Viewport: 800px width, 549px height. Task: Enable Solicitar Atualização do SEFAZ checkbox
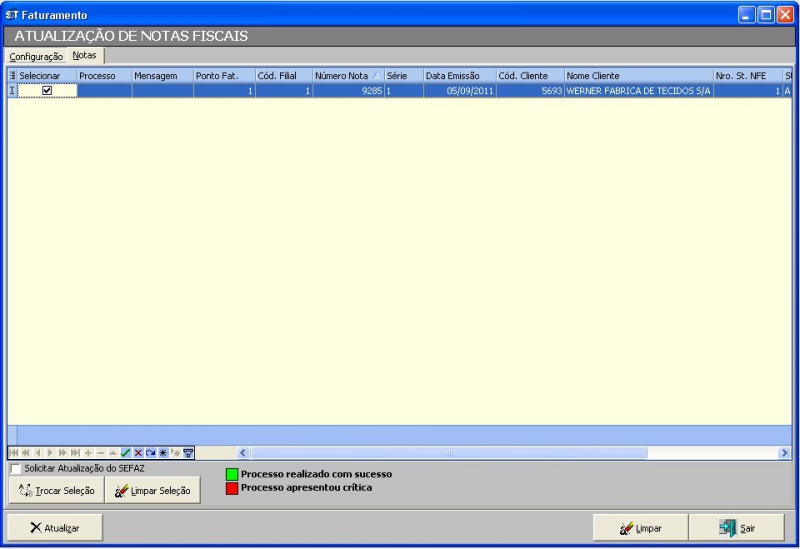15,468
